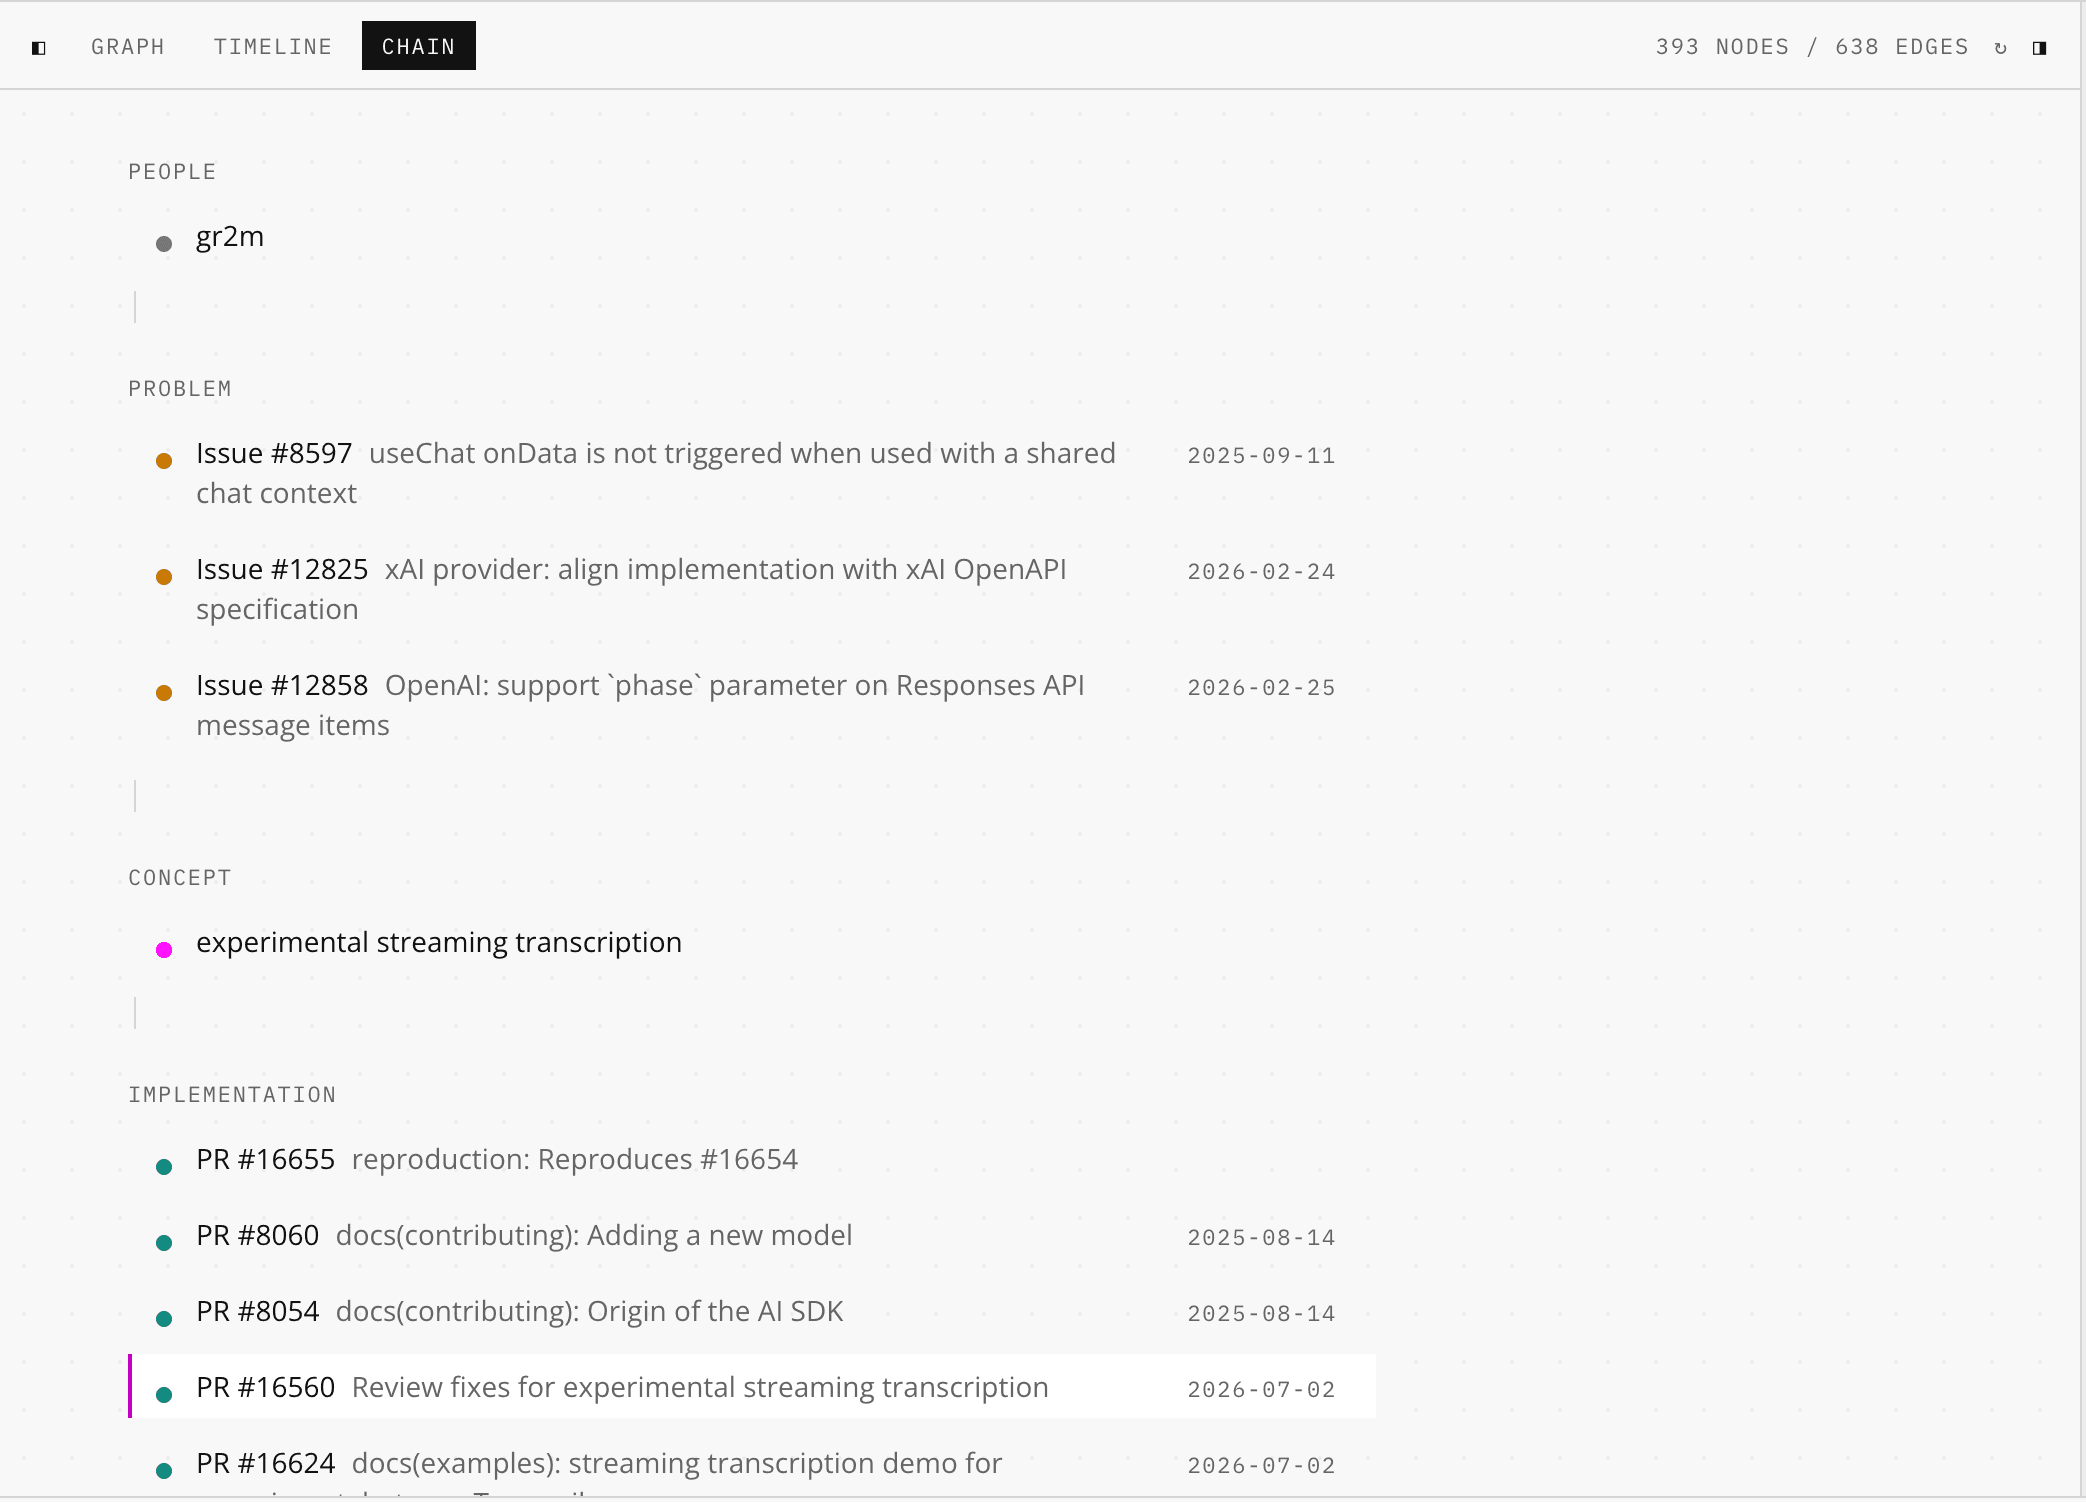Viewport: 2086px width, 1502px height.
Task: Toggle the left sidebar panel icon
Action: coord(39,47)
